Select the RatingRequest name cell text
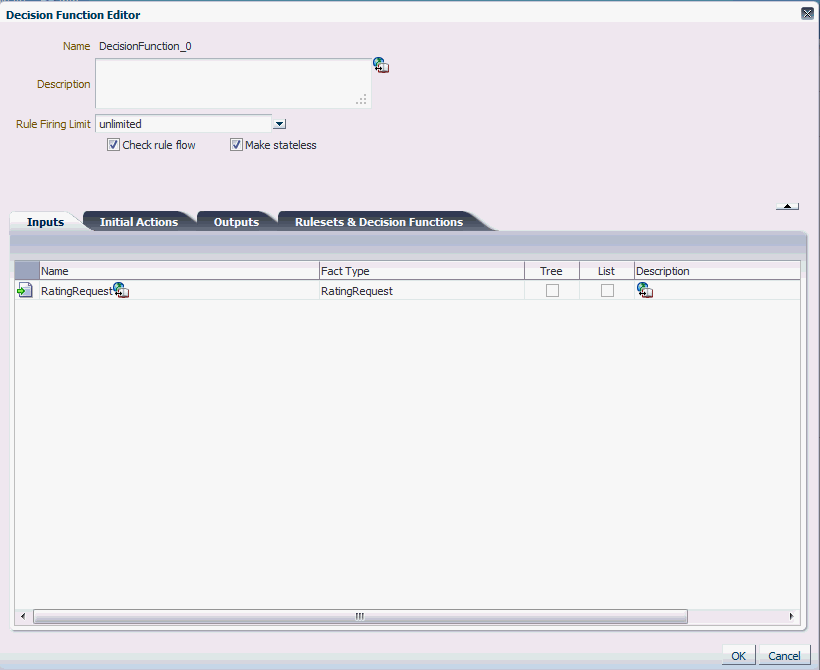The image size is (820, 670). click(x=76, y=291)
